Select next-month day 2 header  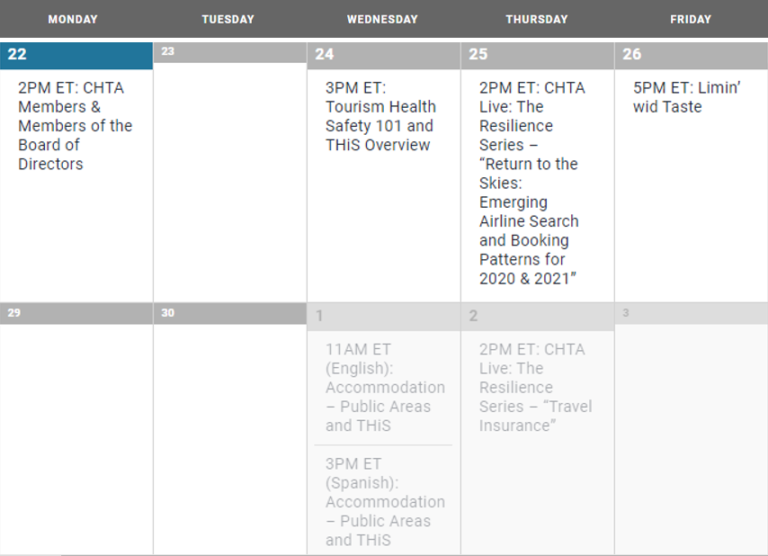[537, 316]
